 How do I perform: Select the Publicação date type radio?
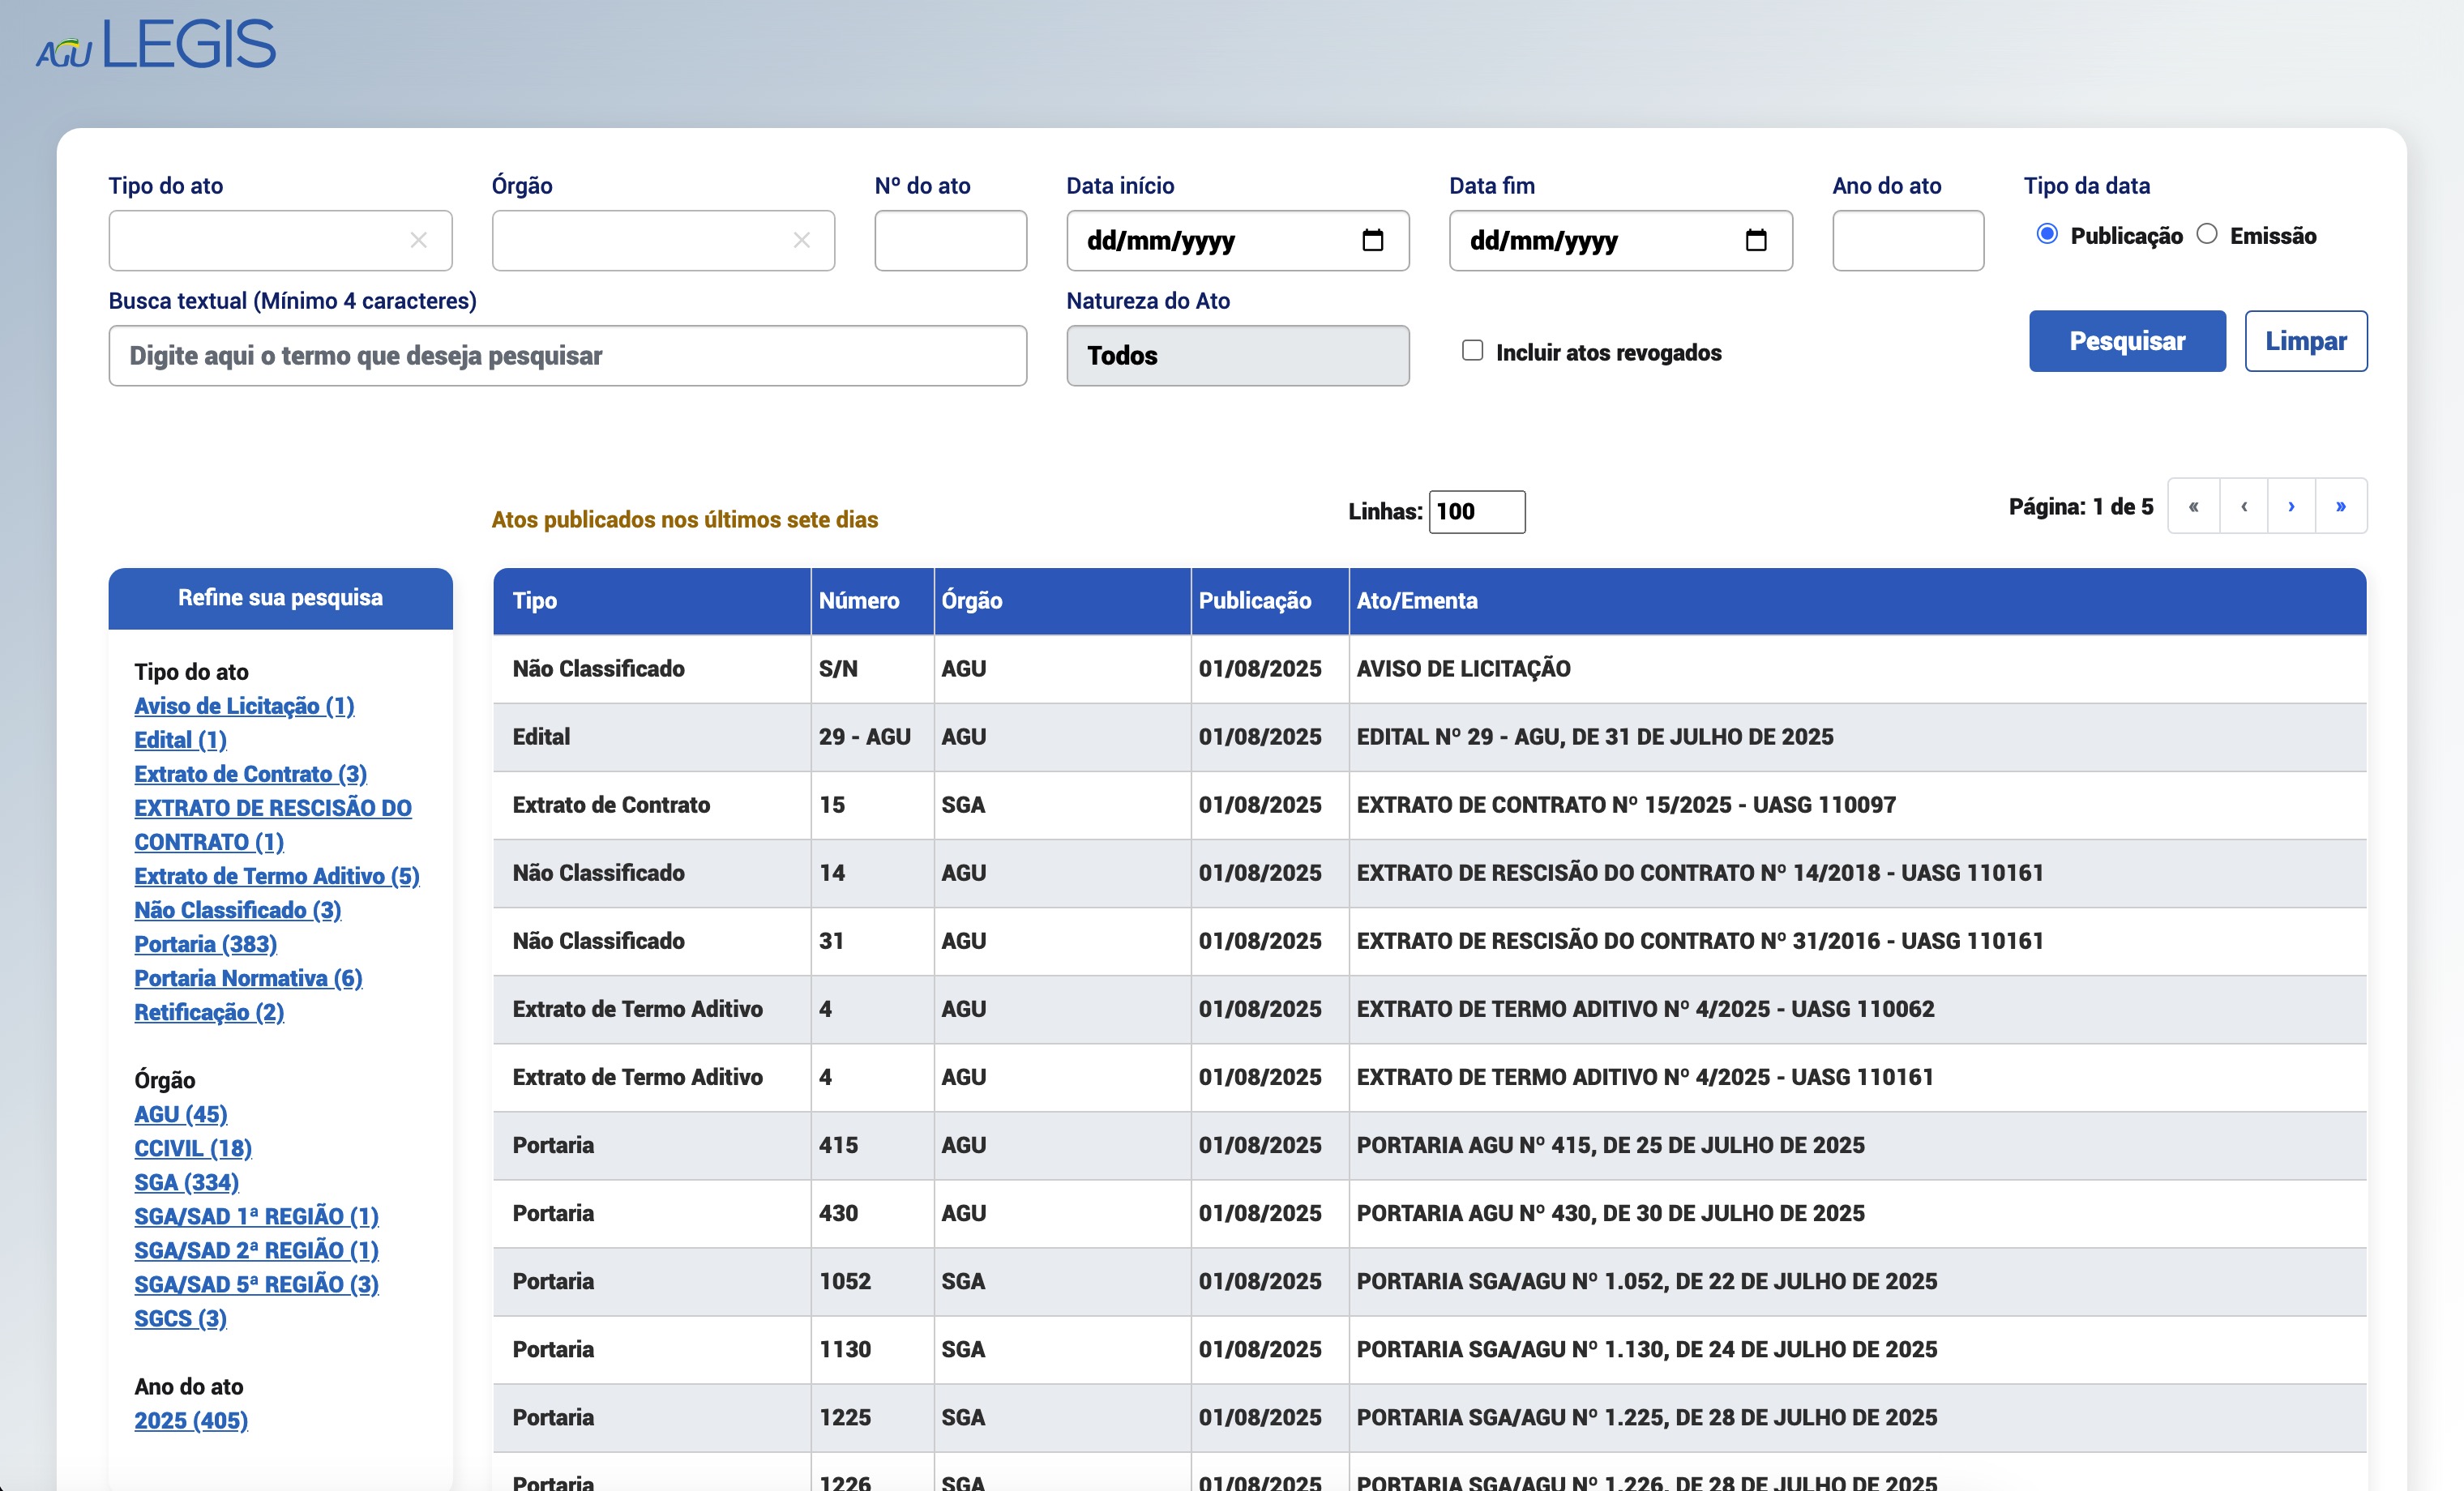point(2047,234)
